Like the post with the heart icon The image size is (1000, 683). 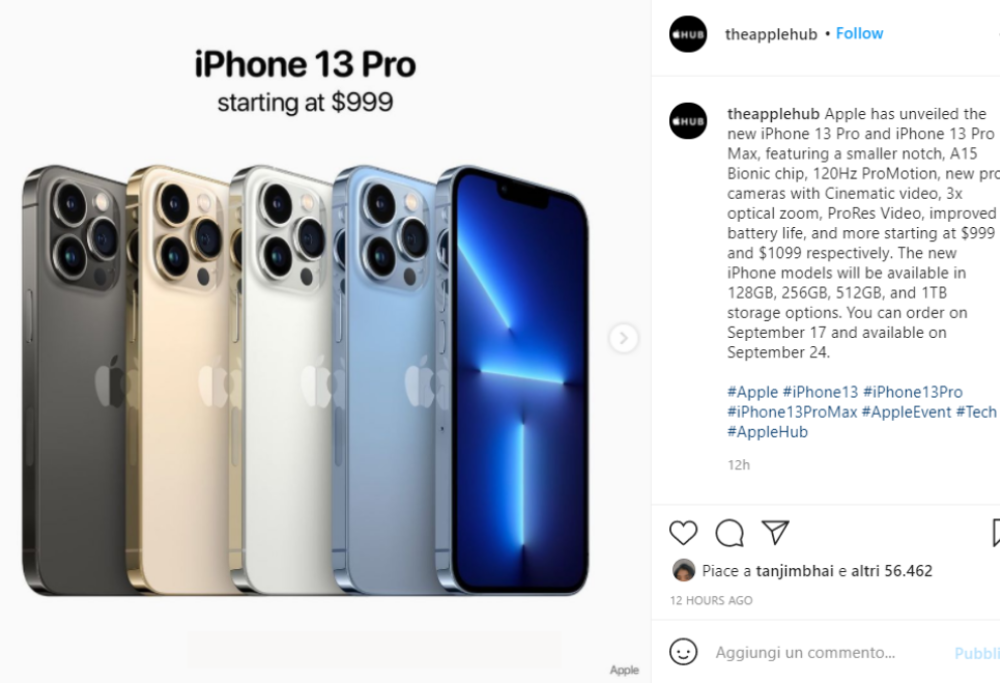(x=683, y=532)
